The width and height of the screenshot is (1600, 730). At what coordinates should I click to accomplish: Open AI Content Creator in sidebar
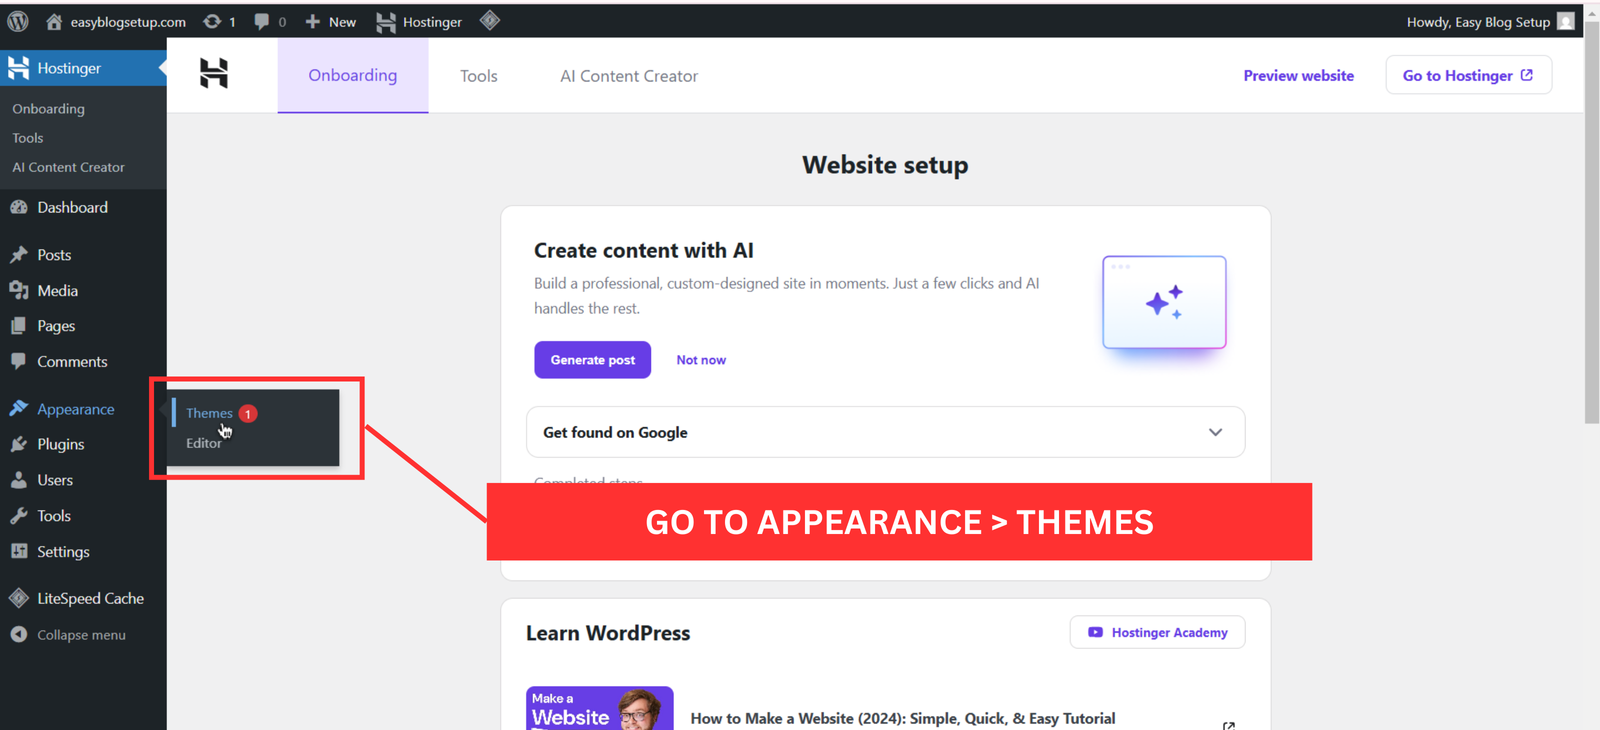(x=68, y=167)
